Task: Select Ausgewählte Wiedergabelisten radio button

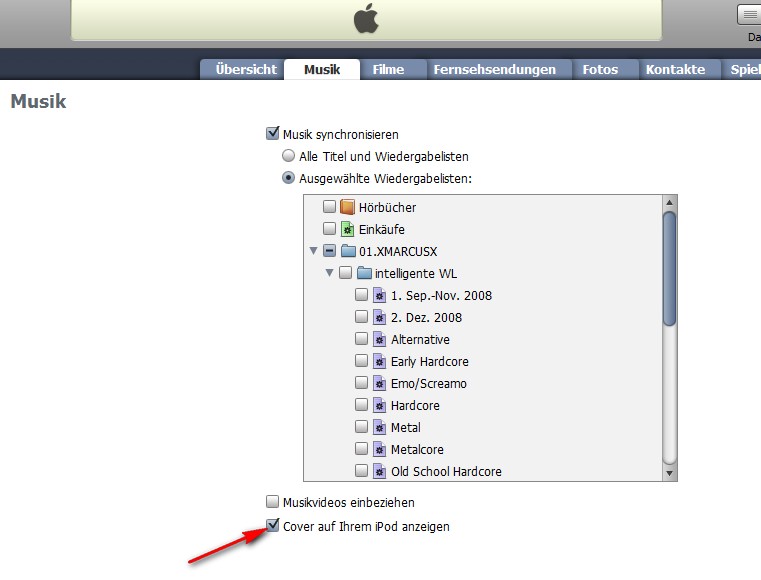Action: [288, 178]
